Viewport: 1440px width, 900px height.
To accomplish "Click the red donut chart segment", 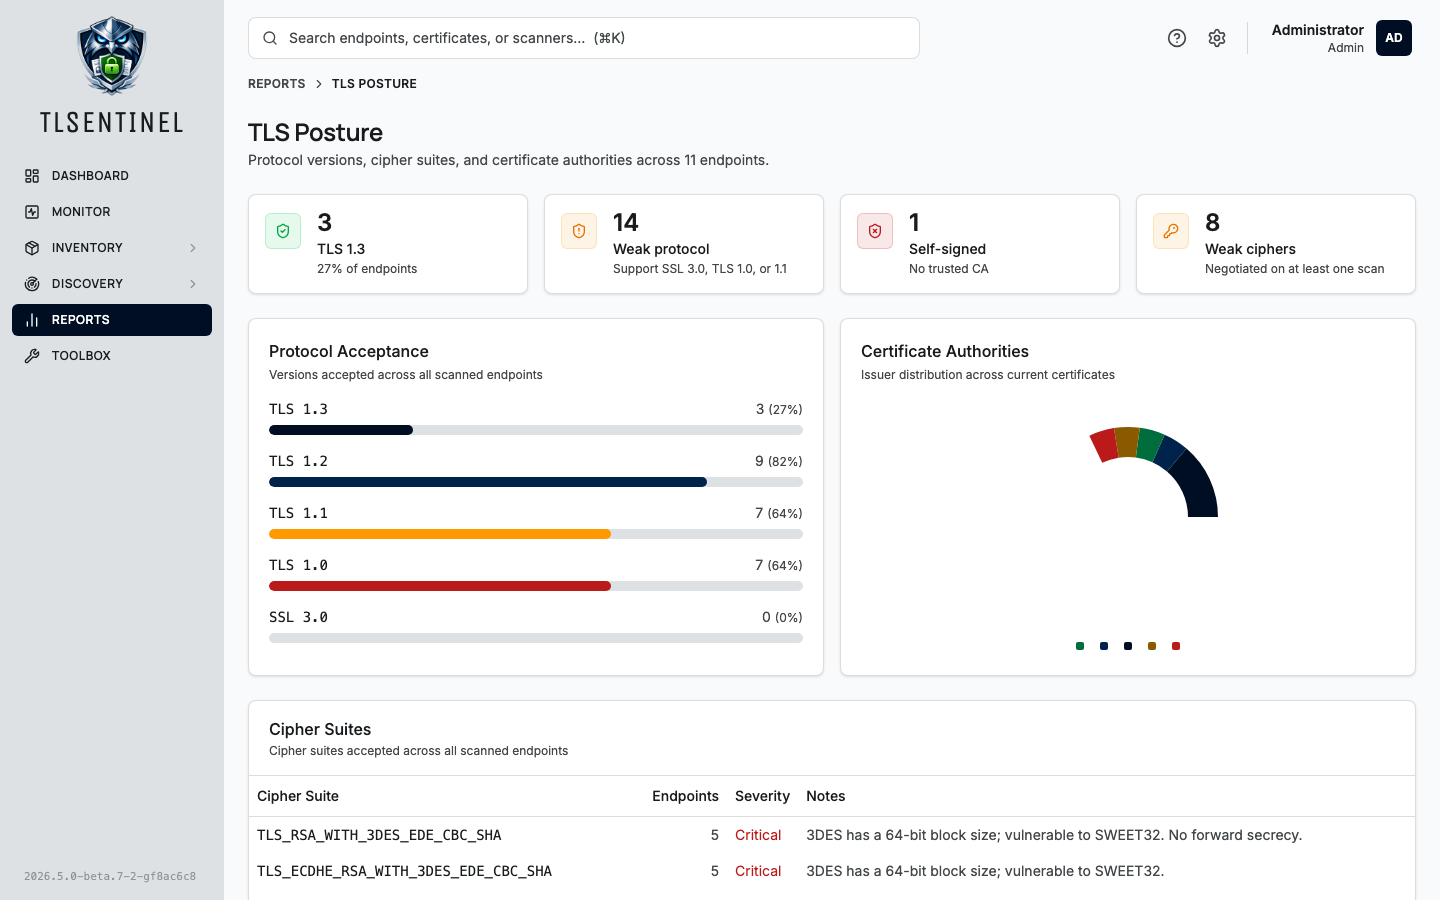I will click(1104, 445).
